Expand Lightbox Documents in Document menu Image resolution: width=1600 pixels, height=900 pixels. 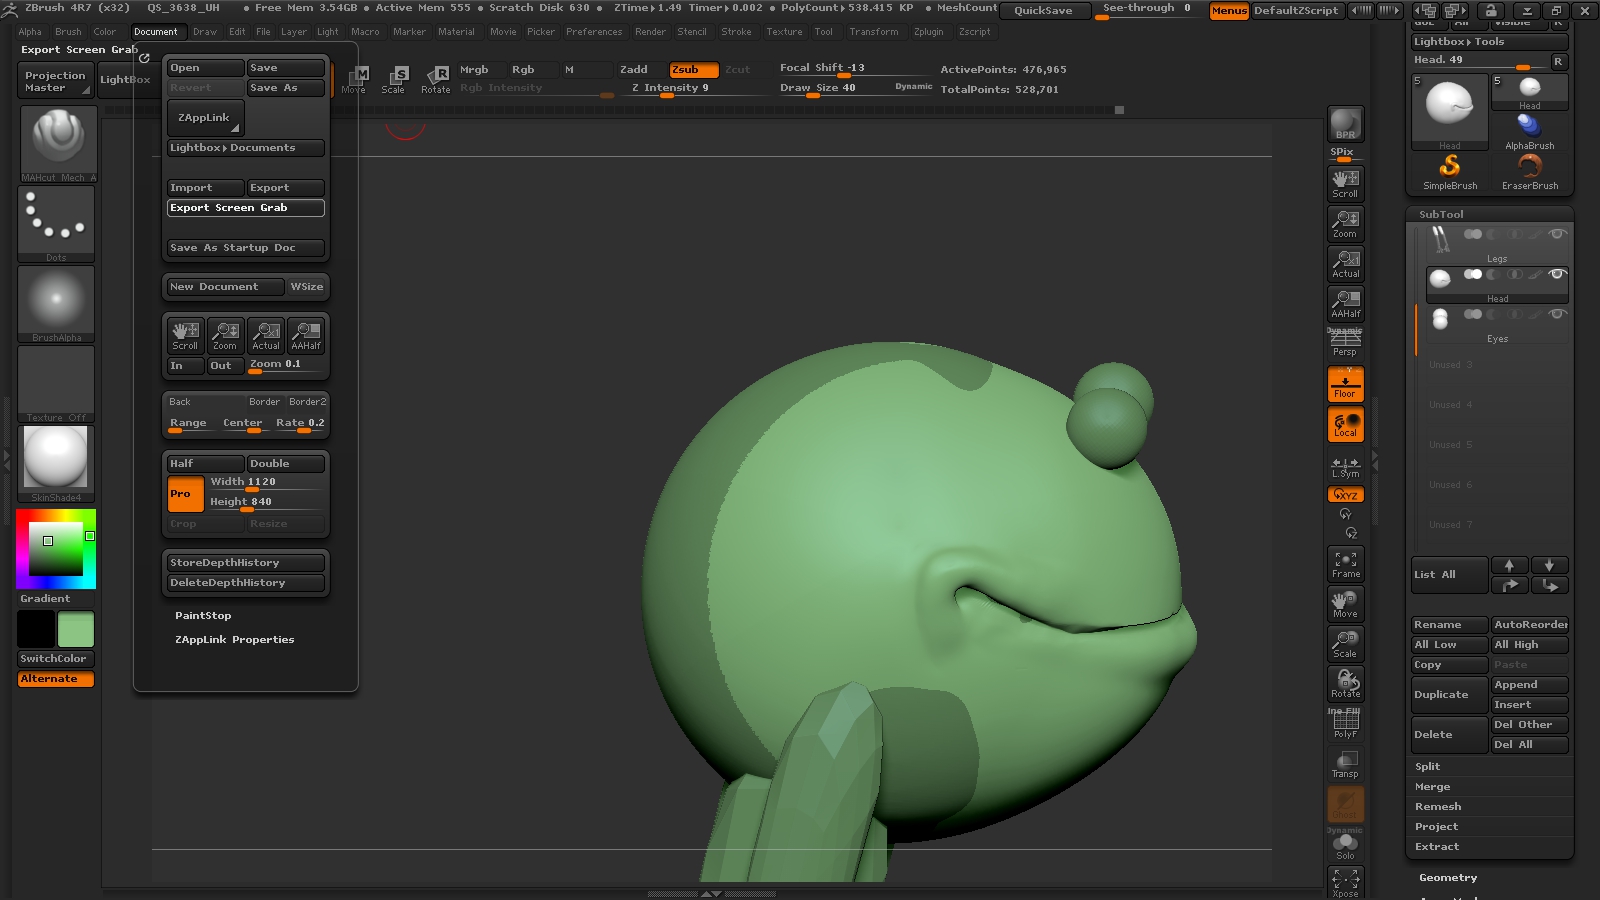(x=245, y=148)
